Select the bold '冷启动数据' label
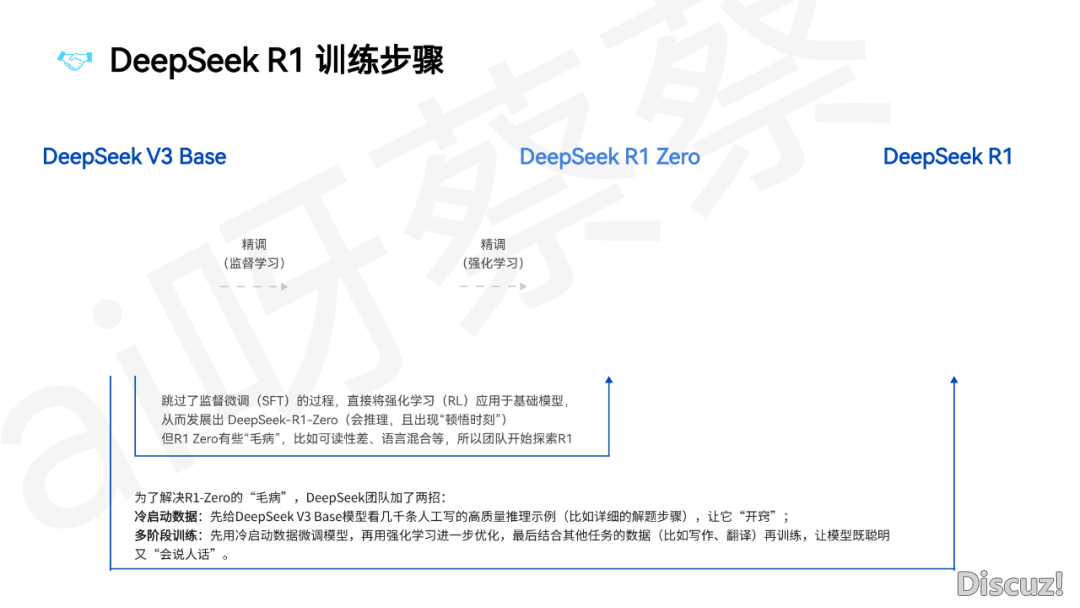Viewport: 1080px width, 608px height. [x=166, y=516]
